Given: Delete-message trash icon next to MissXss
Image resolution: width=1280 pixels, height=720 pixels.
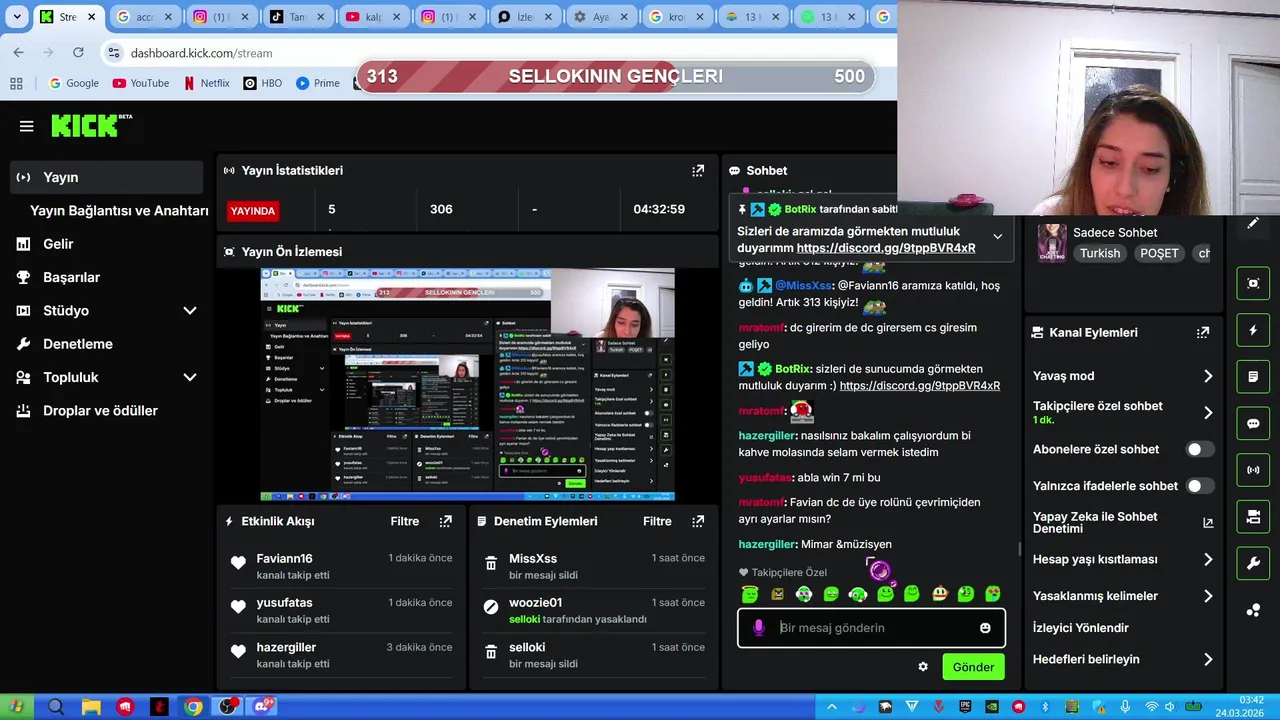Looking at the screenshot, I should tap(491, 564).
